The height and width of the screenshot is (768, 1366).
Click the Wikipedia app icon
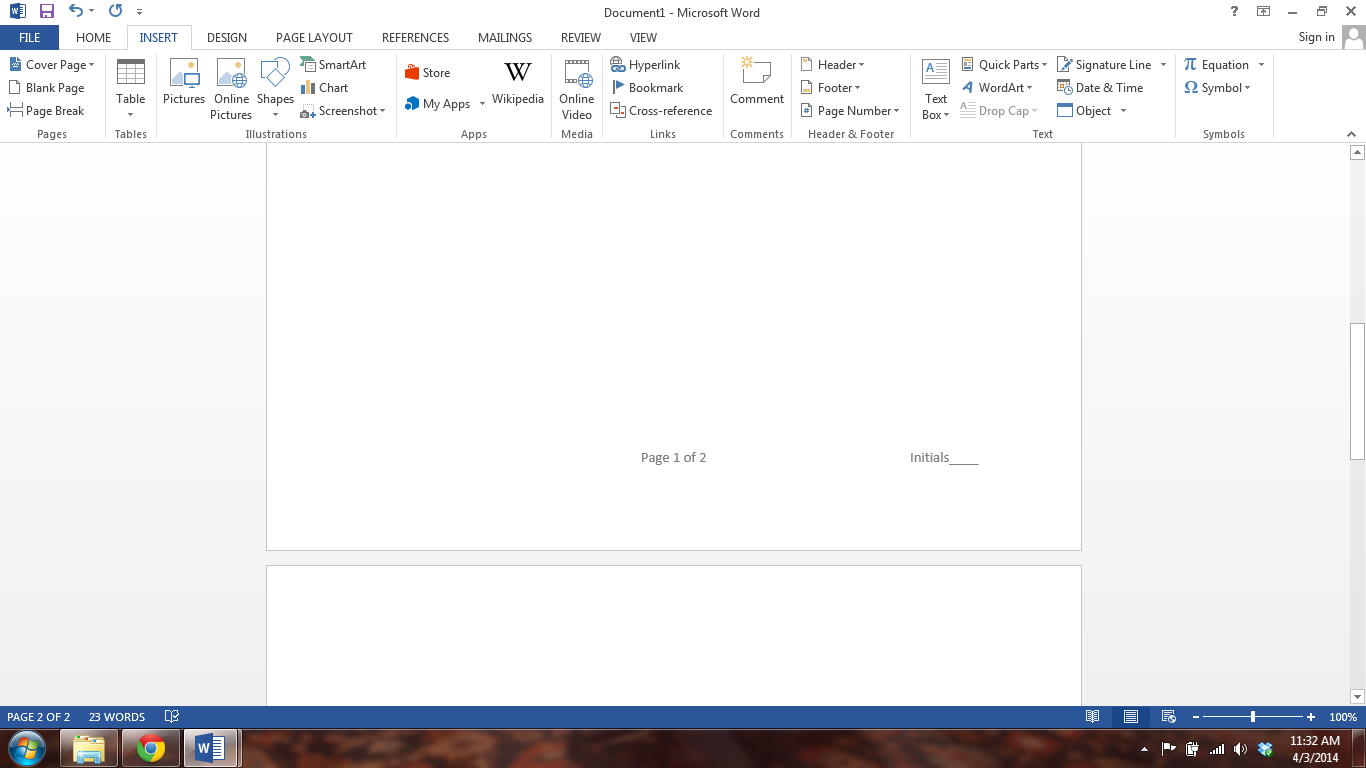point(518,82)
